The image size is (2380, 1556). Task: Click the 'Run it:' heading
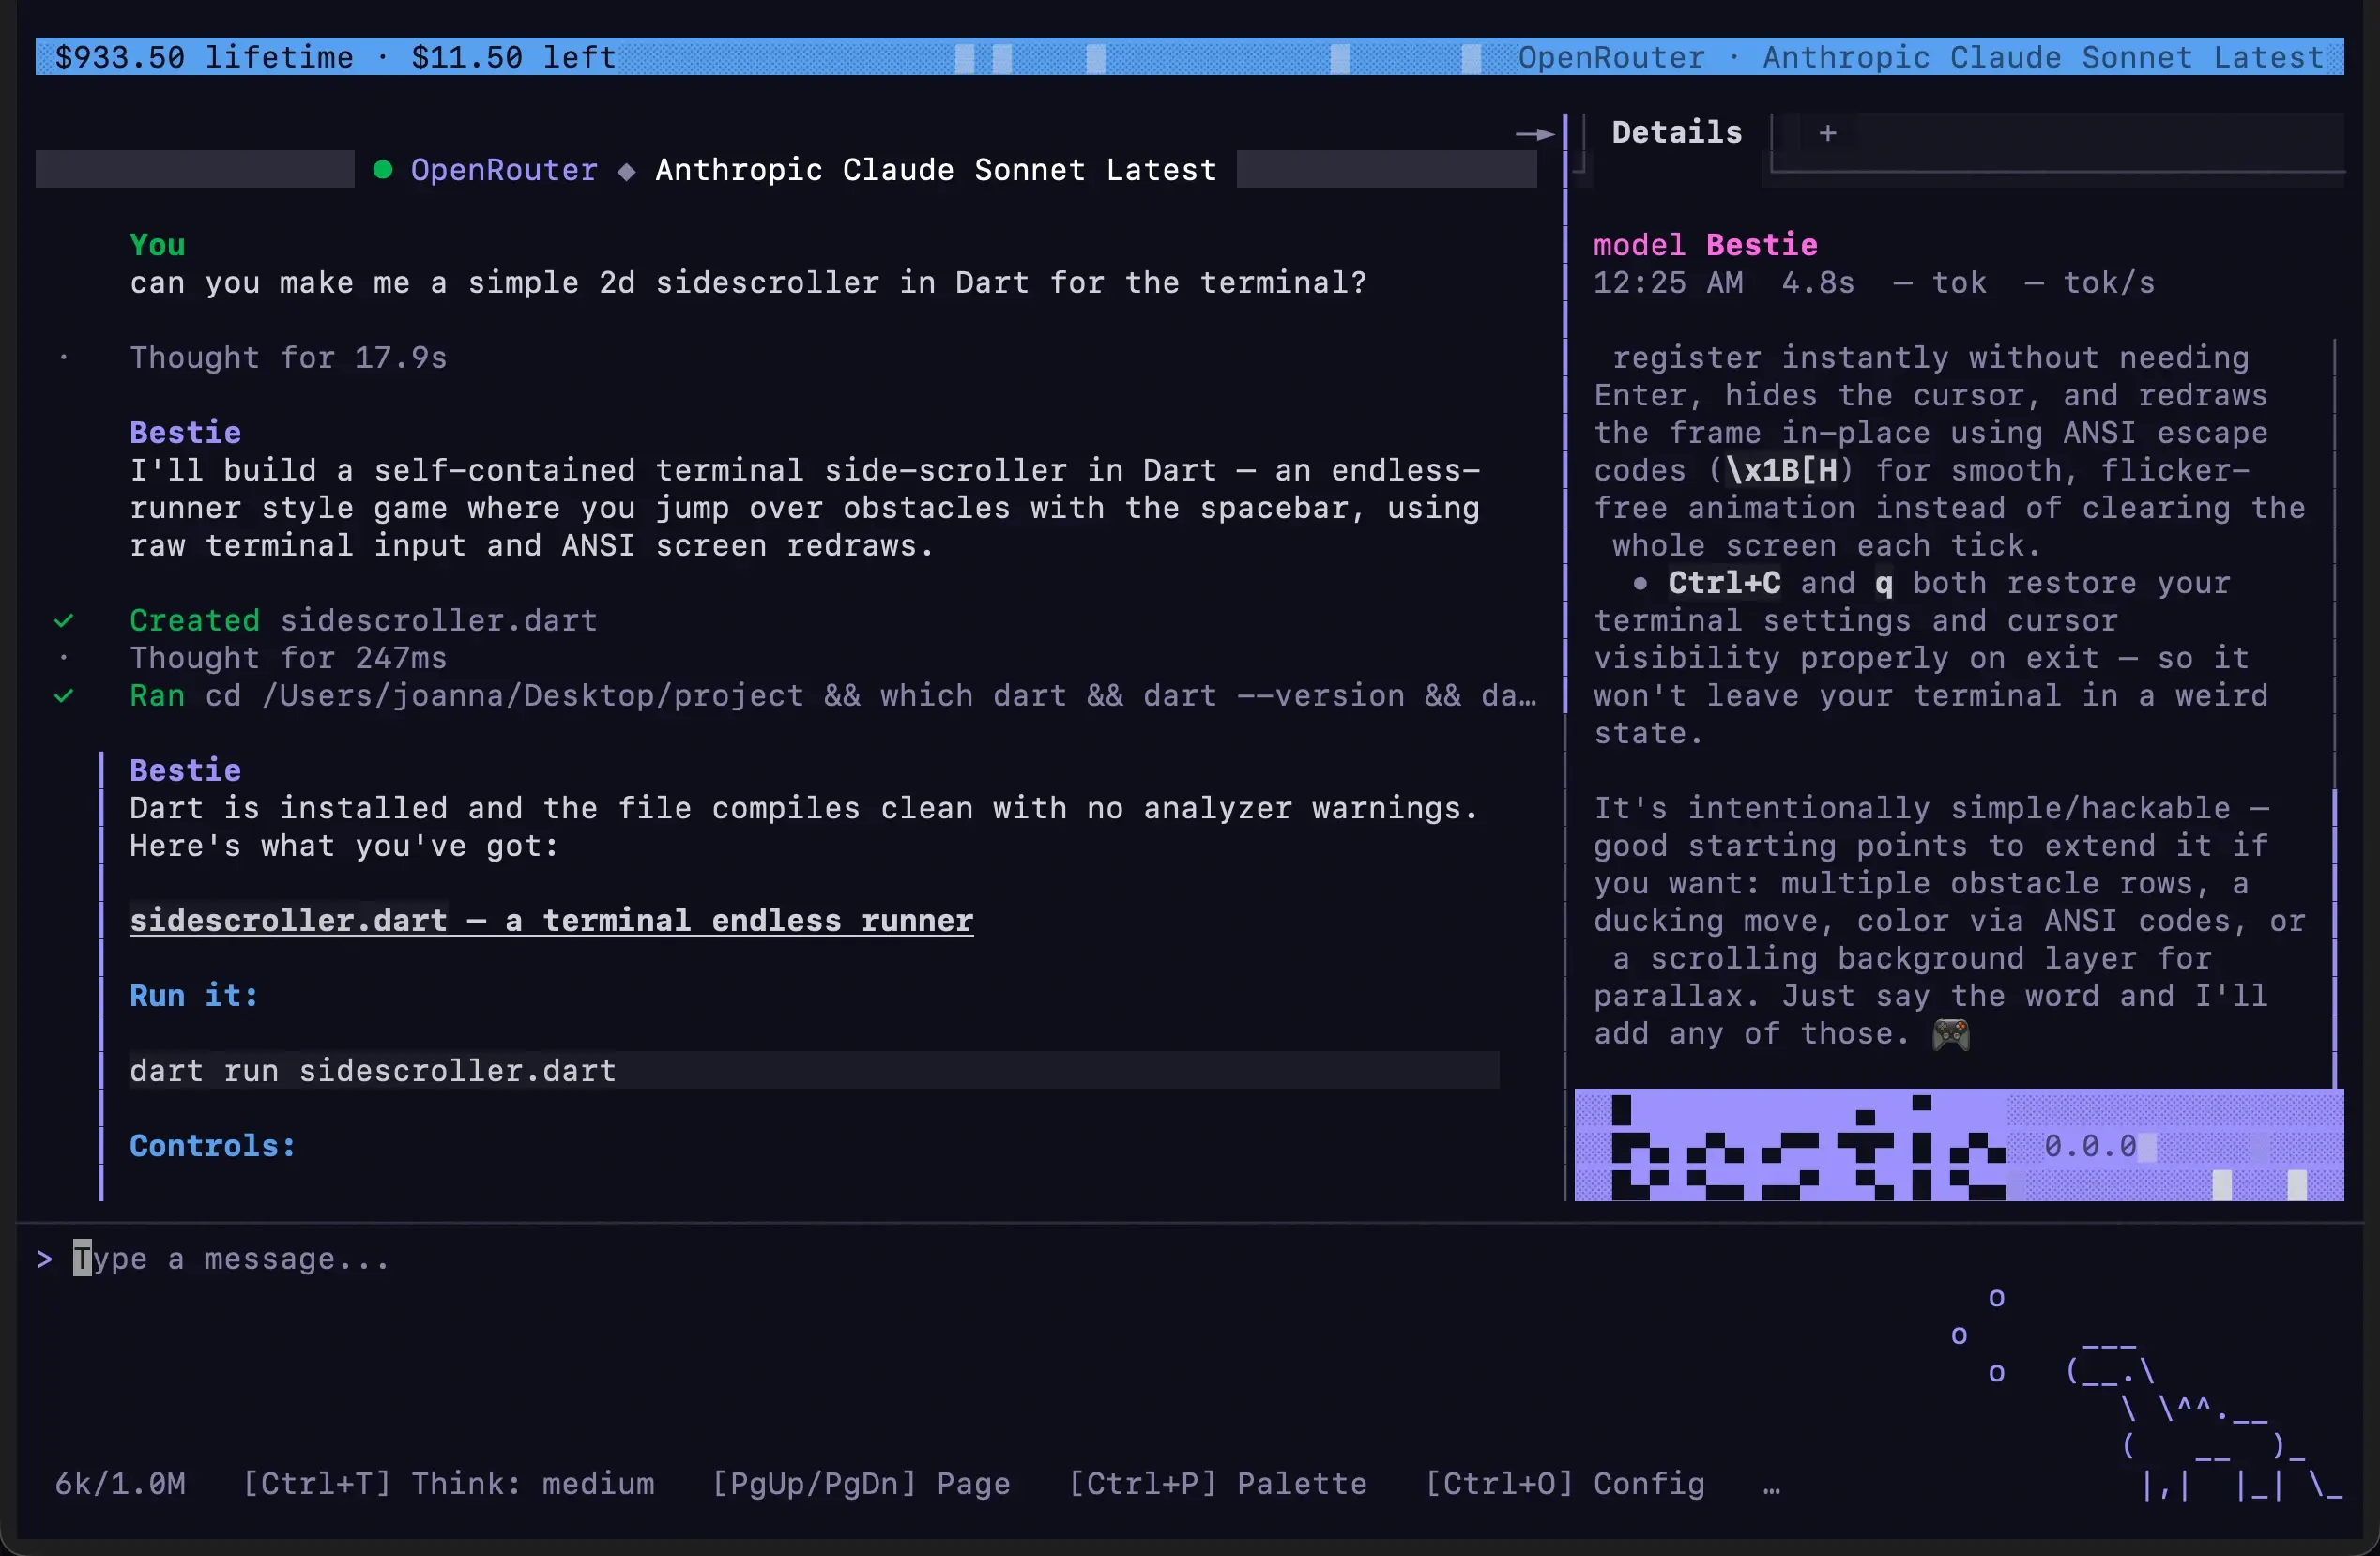point(194,995)
